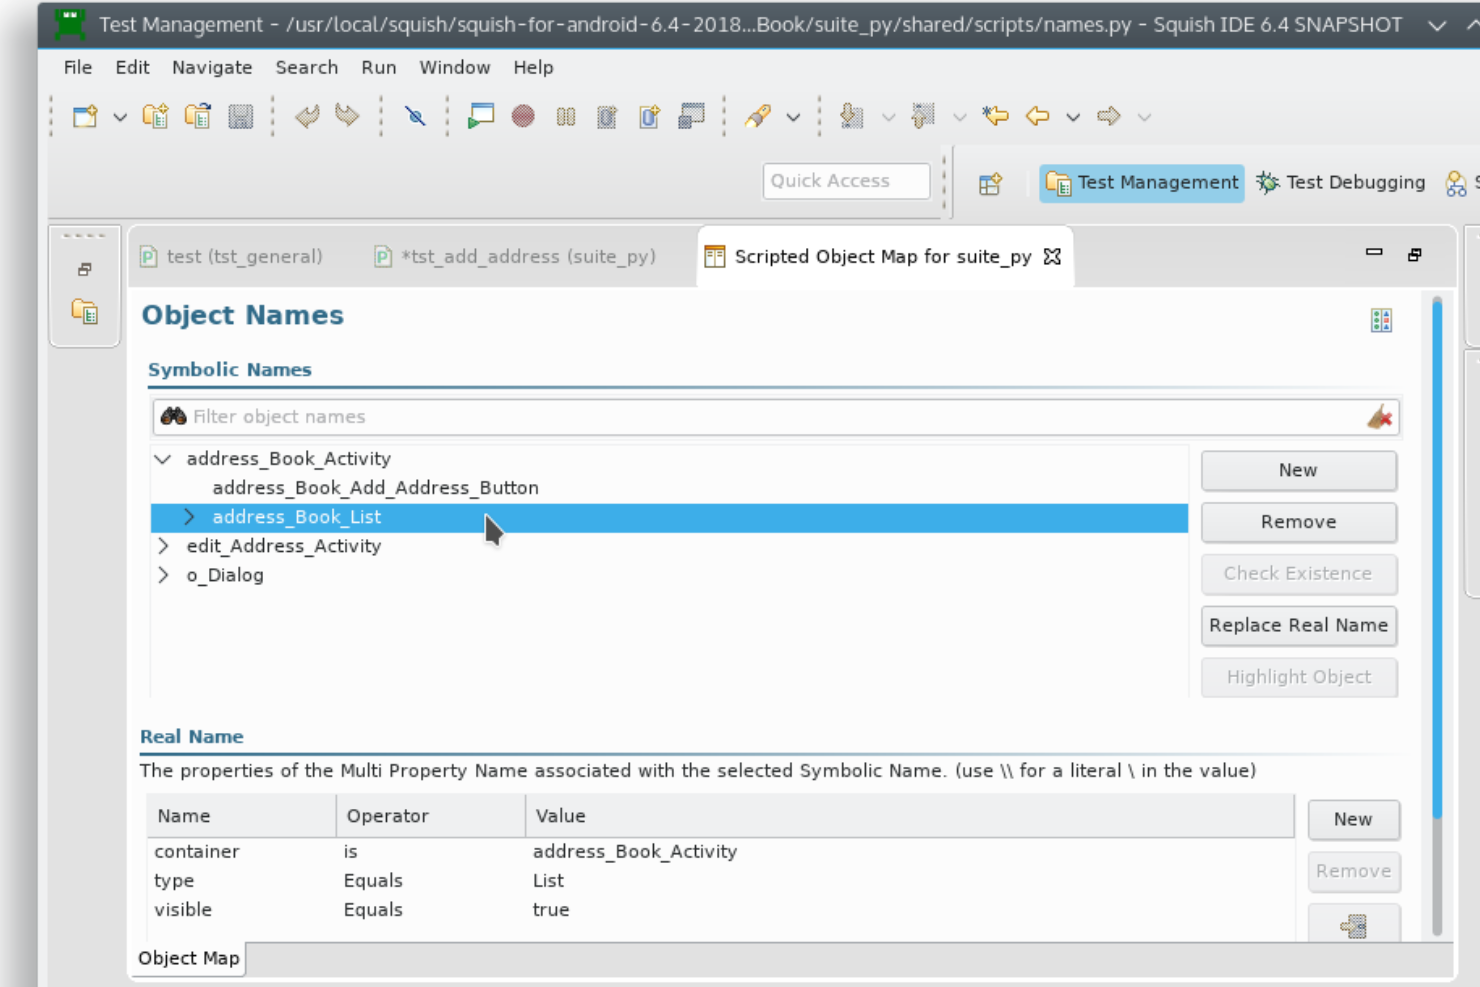The width and height of the screenshot is (1480, 987).
Task: Click the Skip All Breakpoints icon
Action: (x=415, y=116)
